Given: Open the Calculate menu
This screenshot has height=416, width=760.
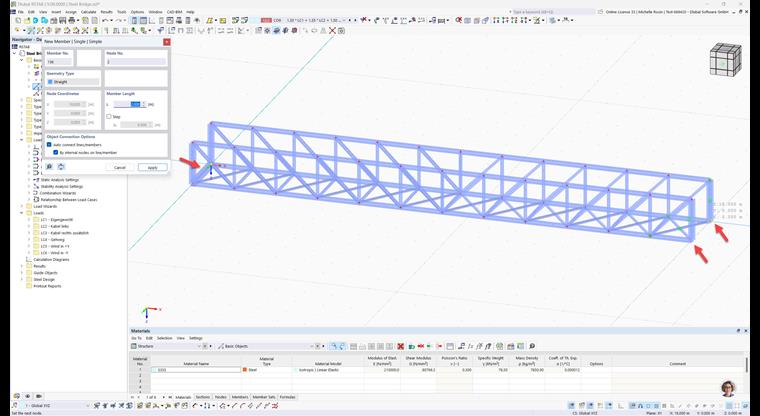Looking at the screenshot, I should click(x=88, y=12).
